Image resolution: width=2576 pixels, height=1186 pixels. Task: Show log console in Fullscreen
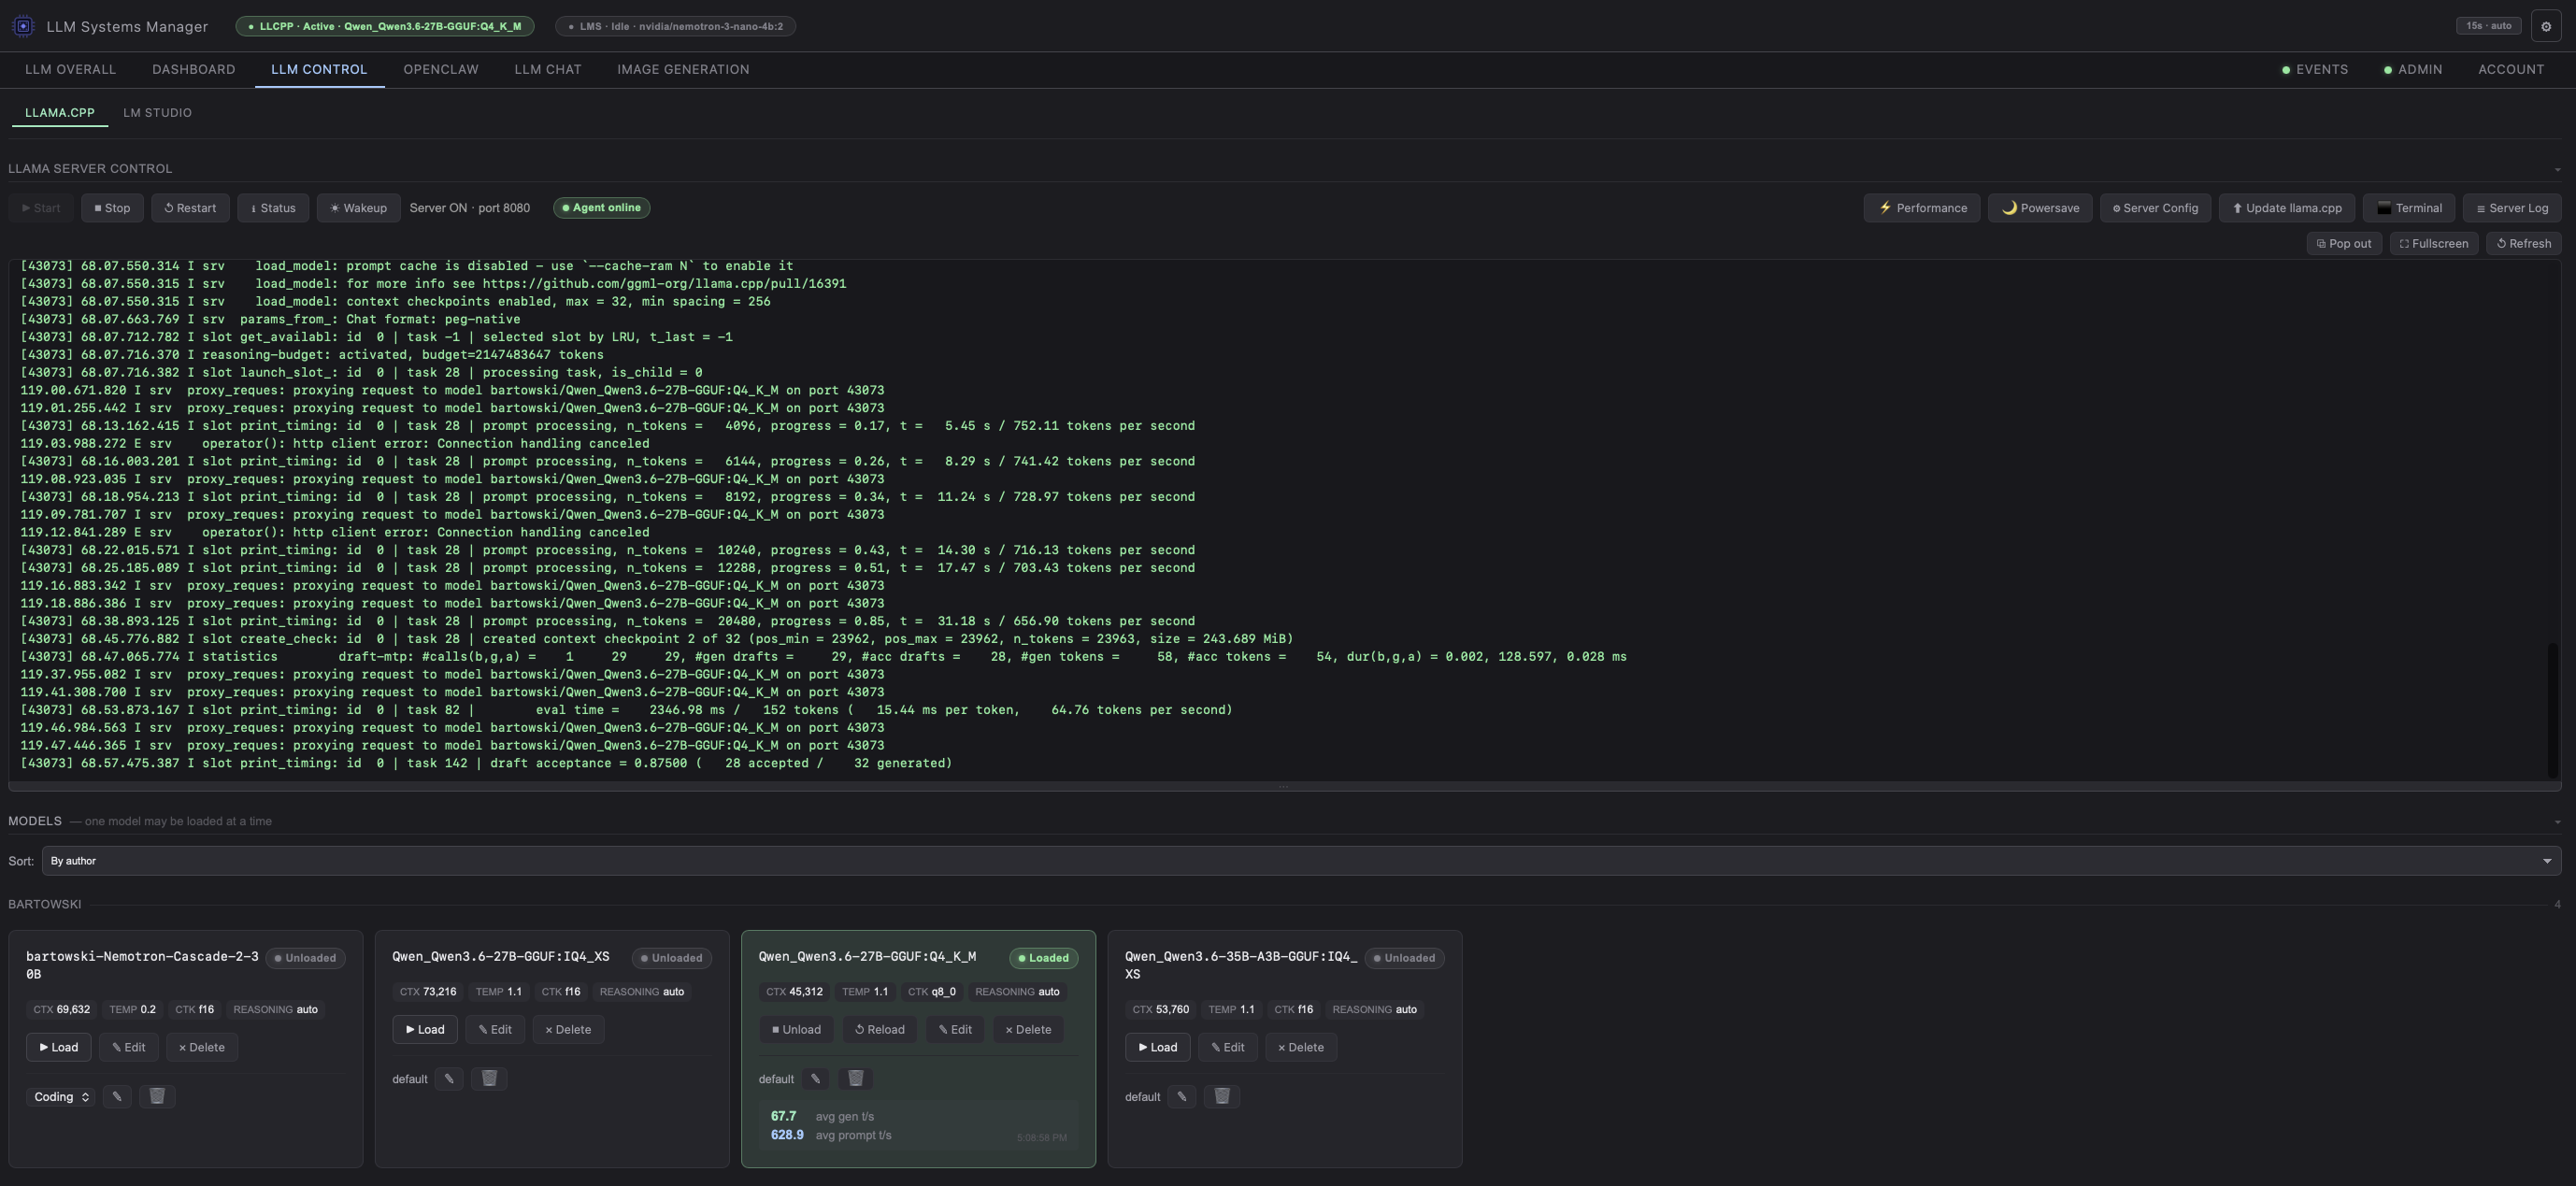pyautogui.click(x=2434, y=243)
